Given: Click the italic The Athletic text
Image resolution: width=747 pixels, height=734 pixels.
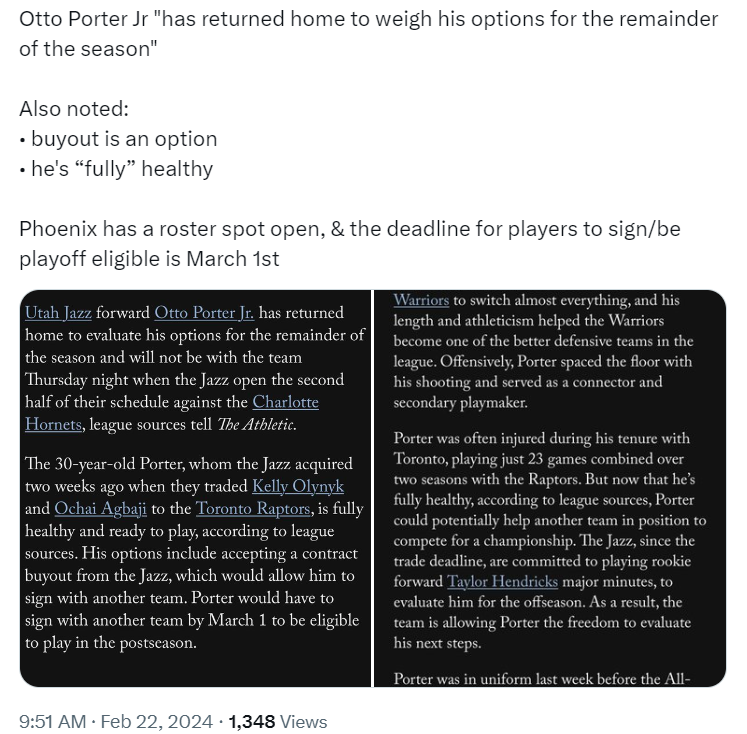Looking at the screenshot, I should (257, 424).
